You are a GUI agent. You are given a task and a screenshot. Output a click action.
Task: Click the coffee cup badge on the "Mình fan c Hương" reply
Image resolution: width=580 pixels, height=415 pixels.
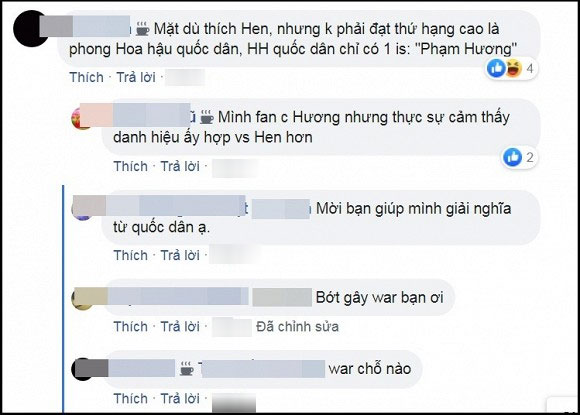tap(207, 118)
